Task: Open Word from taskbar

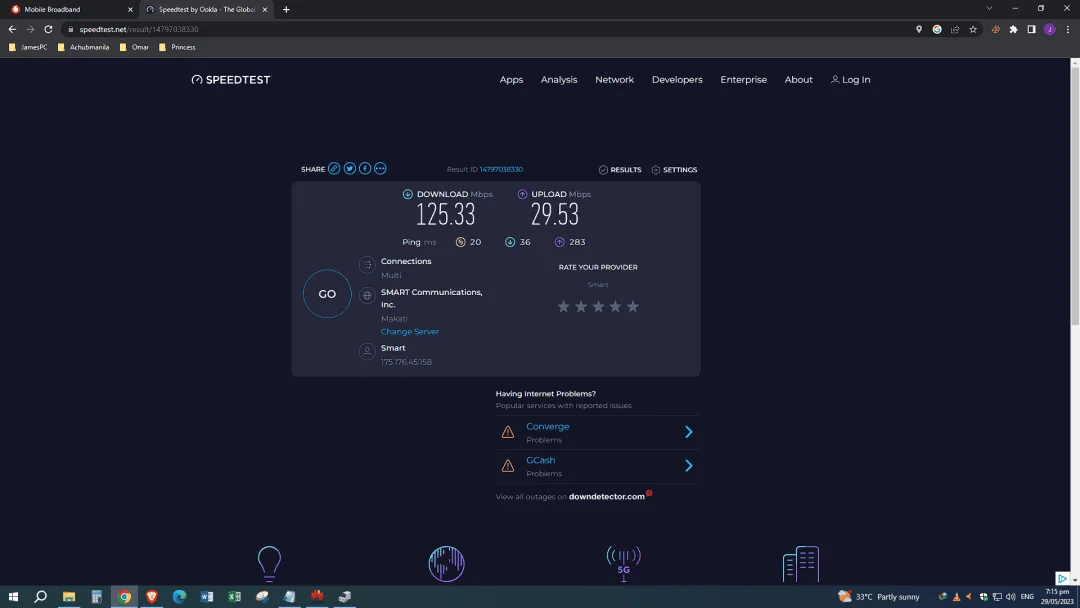Action: click(x=207, y=596)
